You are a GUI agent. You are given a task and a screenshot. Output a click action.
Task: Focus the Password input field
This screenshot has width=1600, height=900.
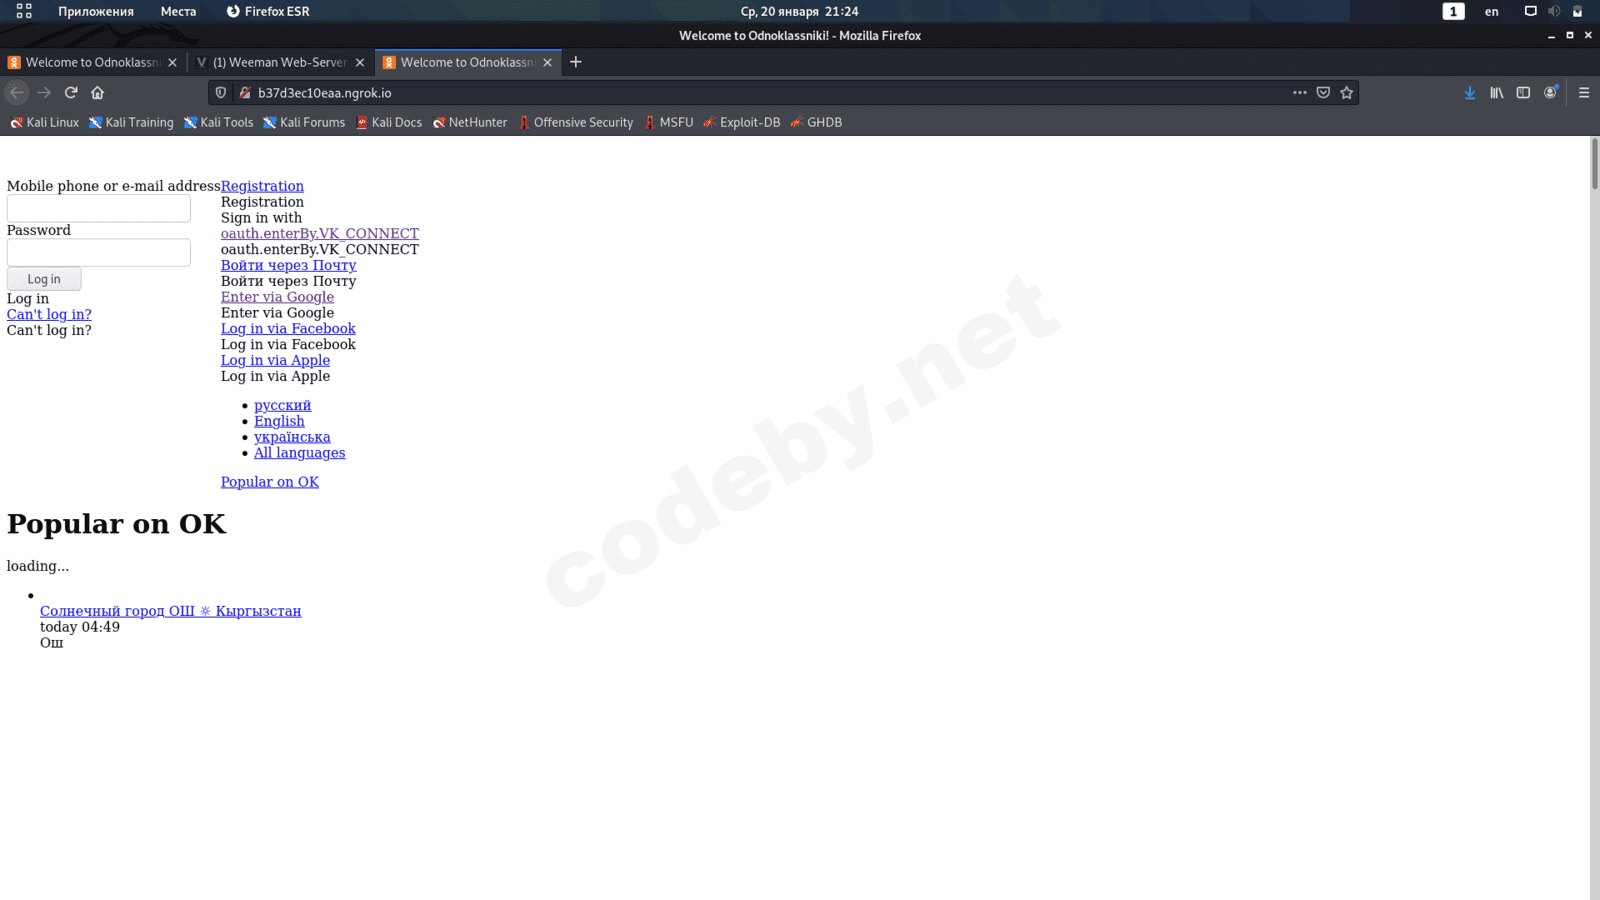click(x=99, y=252)
